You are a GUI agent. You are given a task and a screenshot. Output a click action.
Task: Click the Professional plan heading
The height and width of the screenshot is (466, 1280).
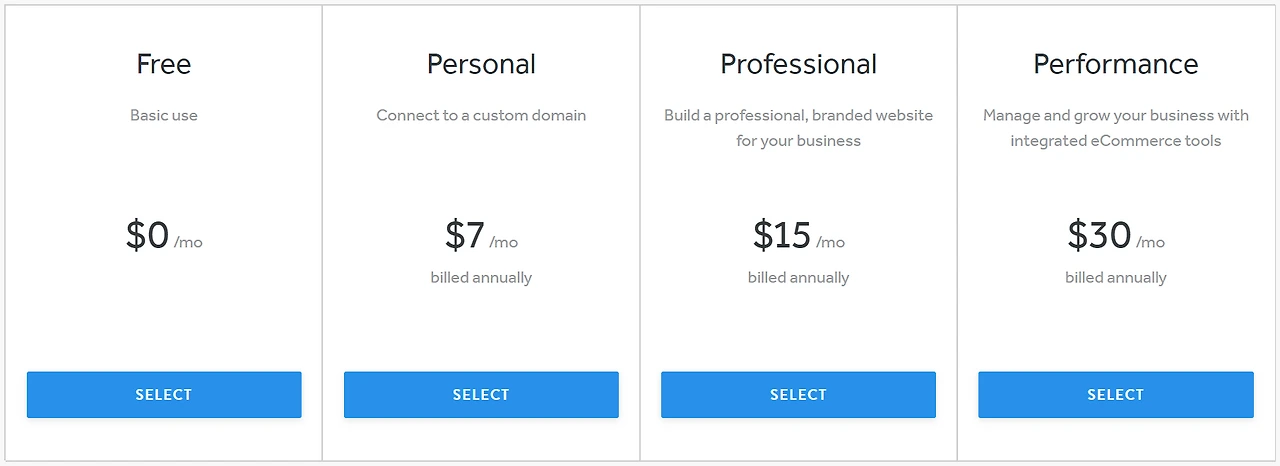tap(798, 64)
